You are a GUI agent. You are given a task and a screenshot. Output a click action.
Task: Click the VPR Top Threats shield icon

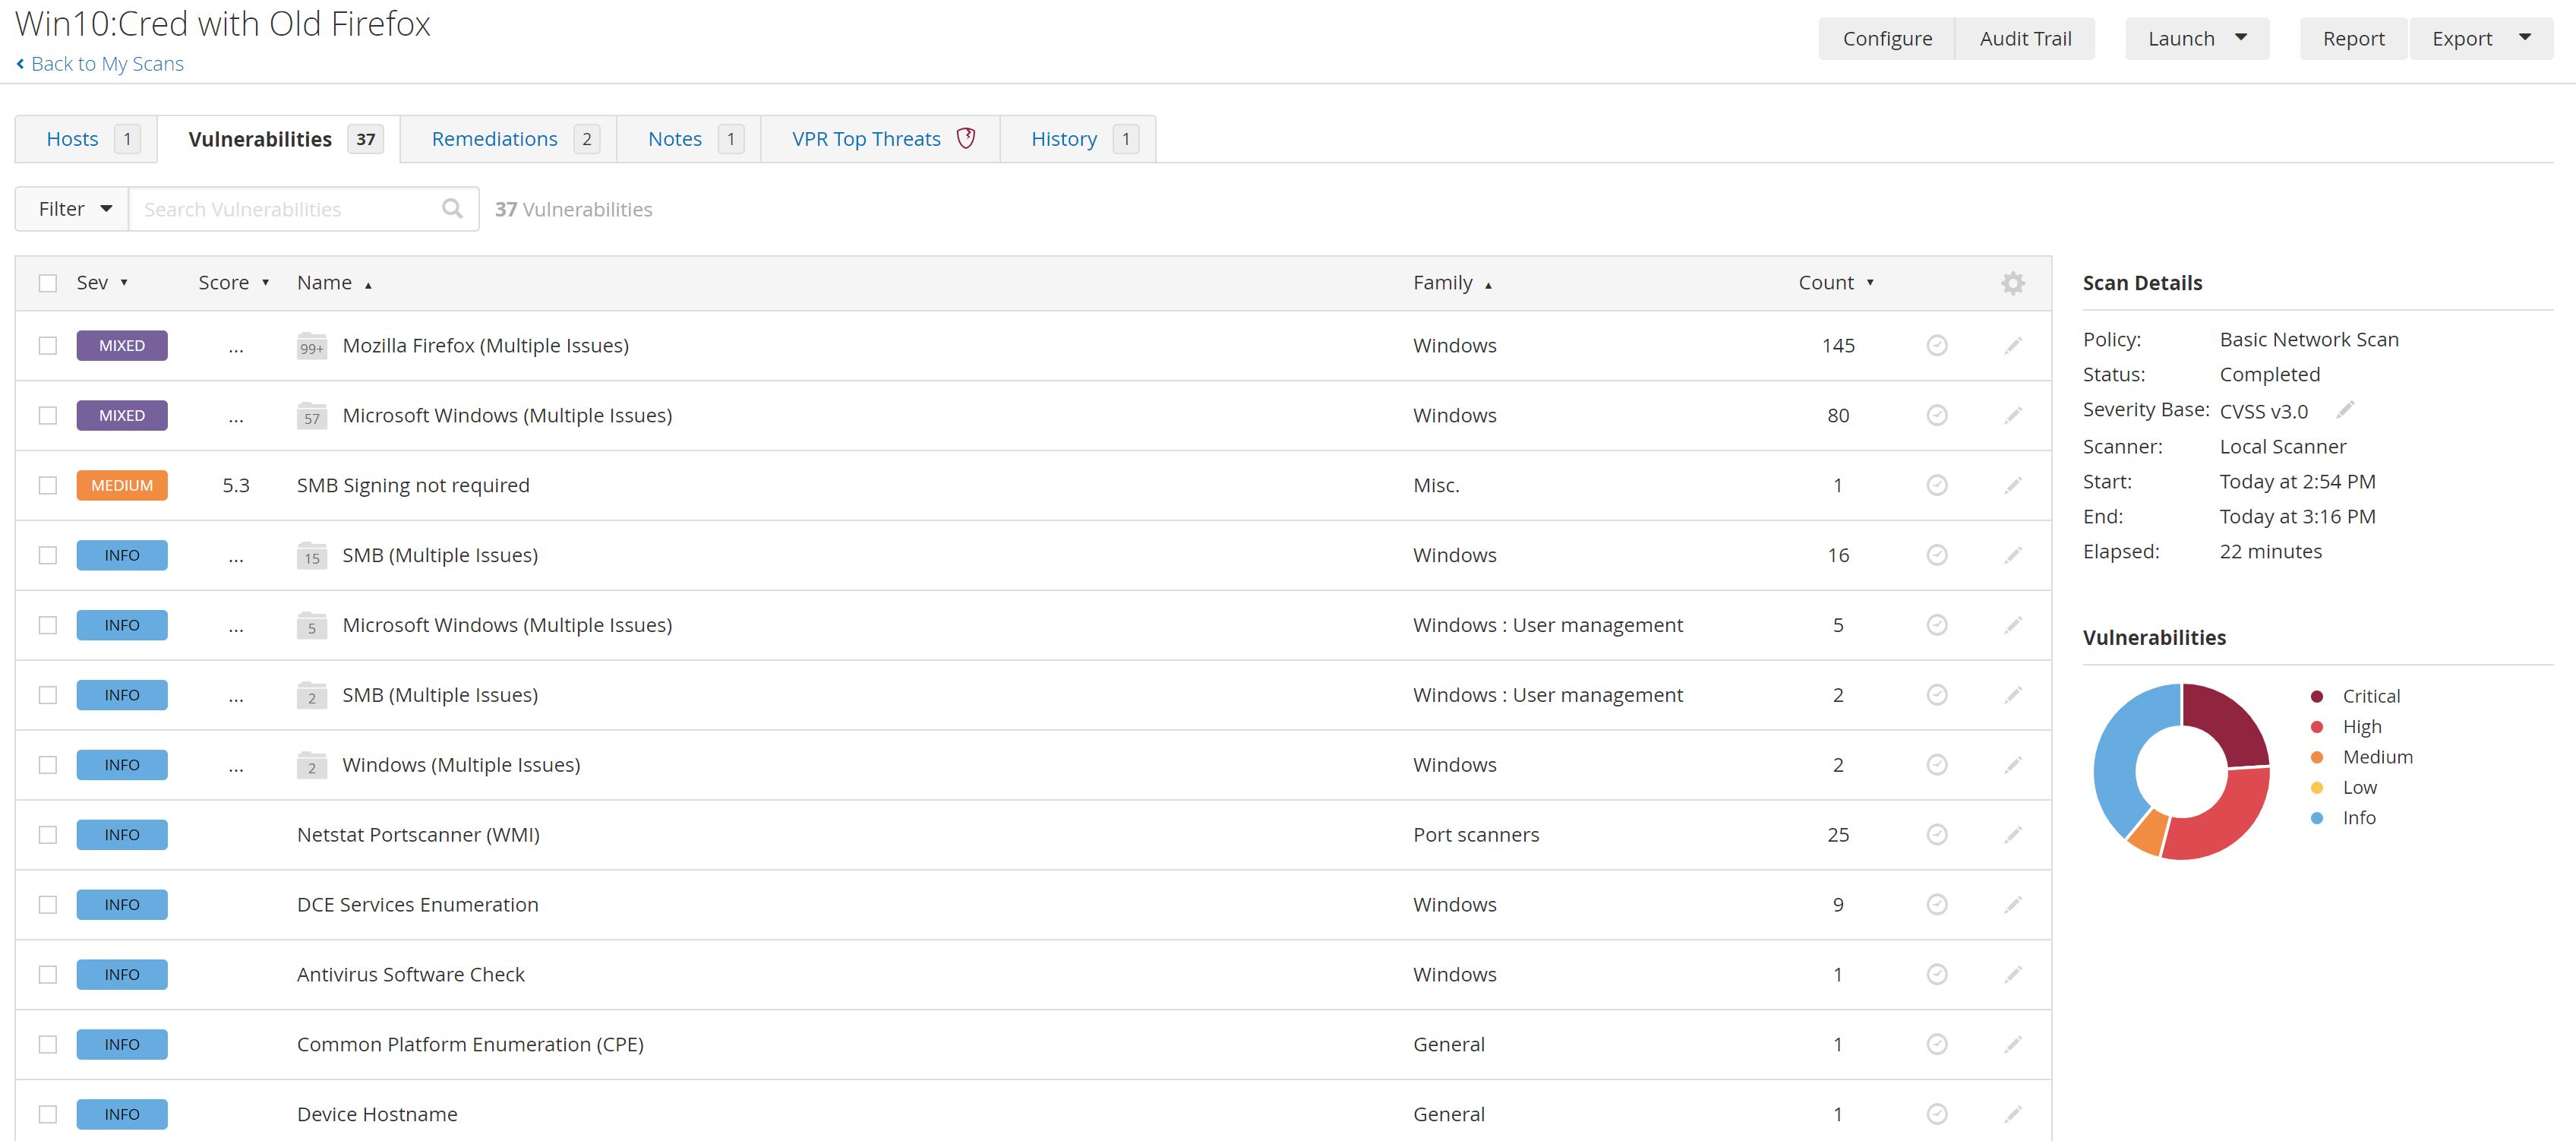click(965, 138)
